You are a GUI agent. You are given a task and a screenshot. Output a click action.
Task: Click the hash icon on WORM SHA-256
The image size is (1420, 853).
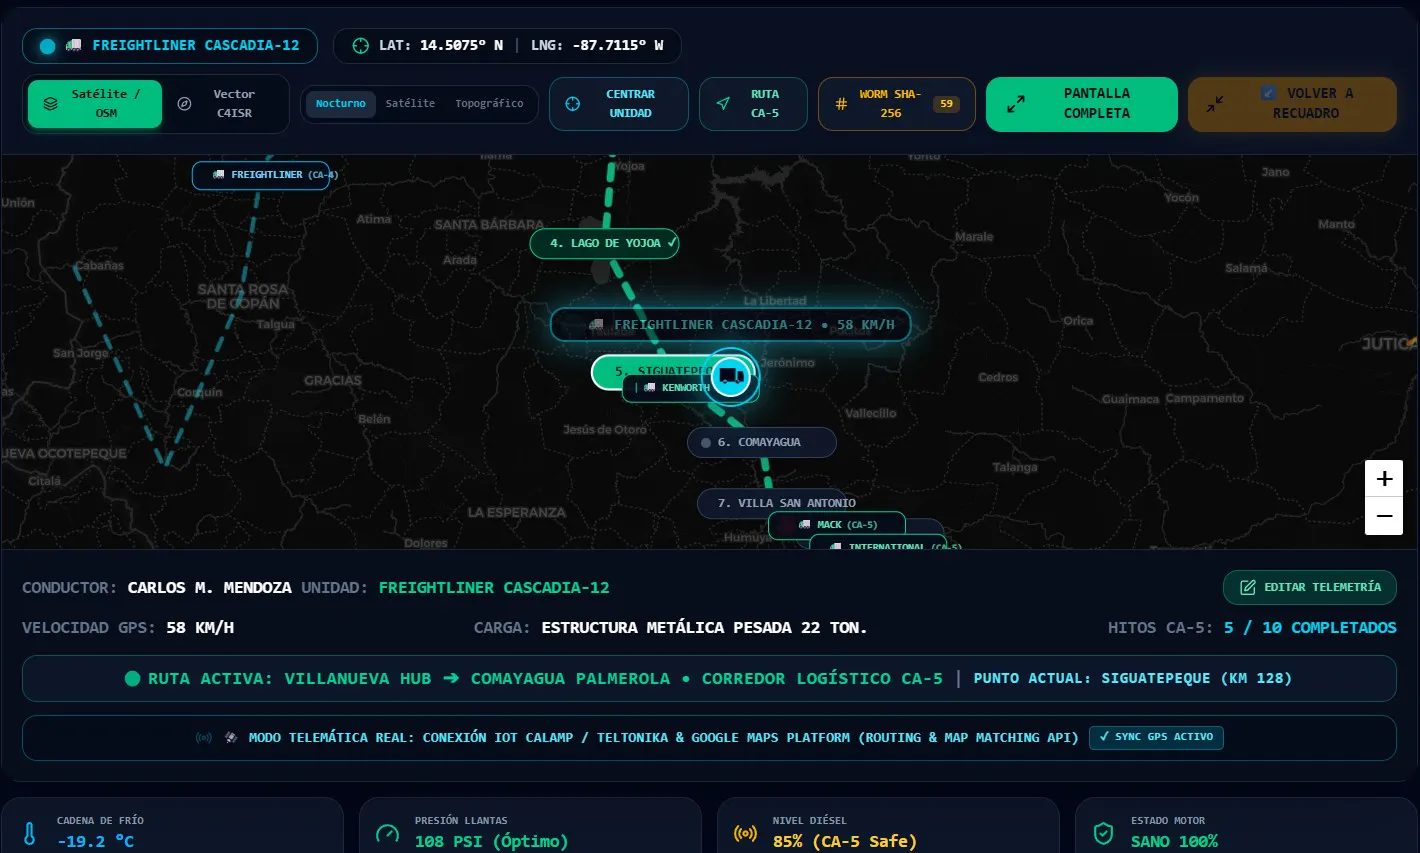pyautogui.click(x=841, y=103)
